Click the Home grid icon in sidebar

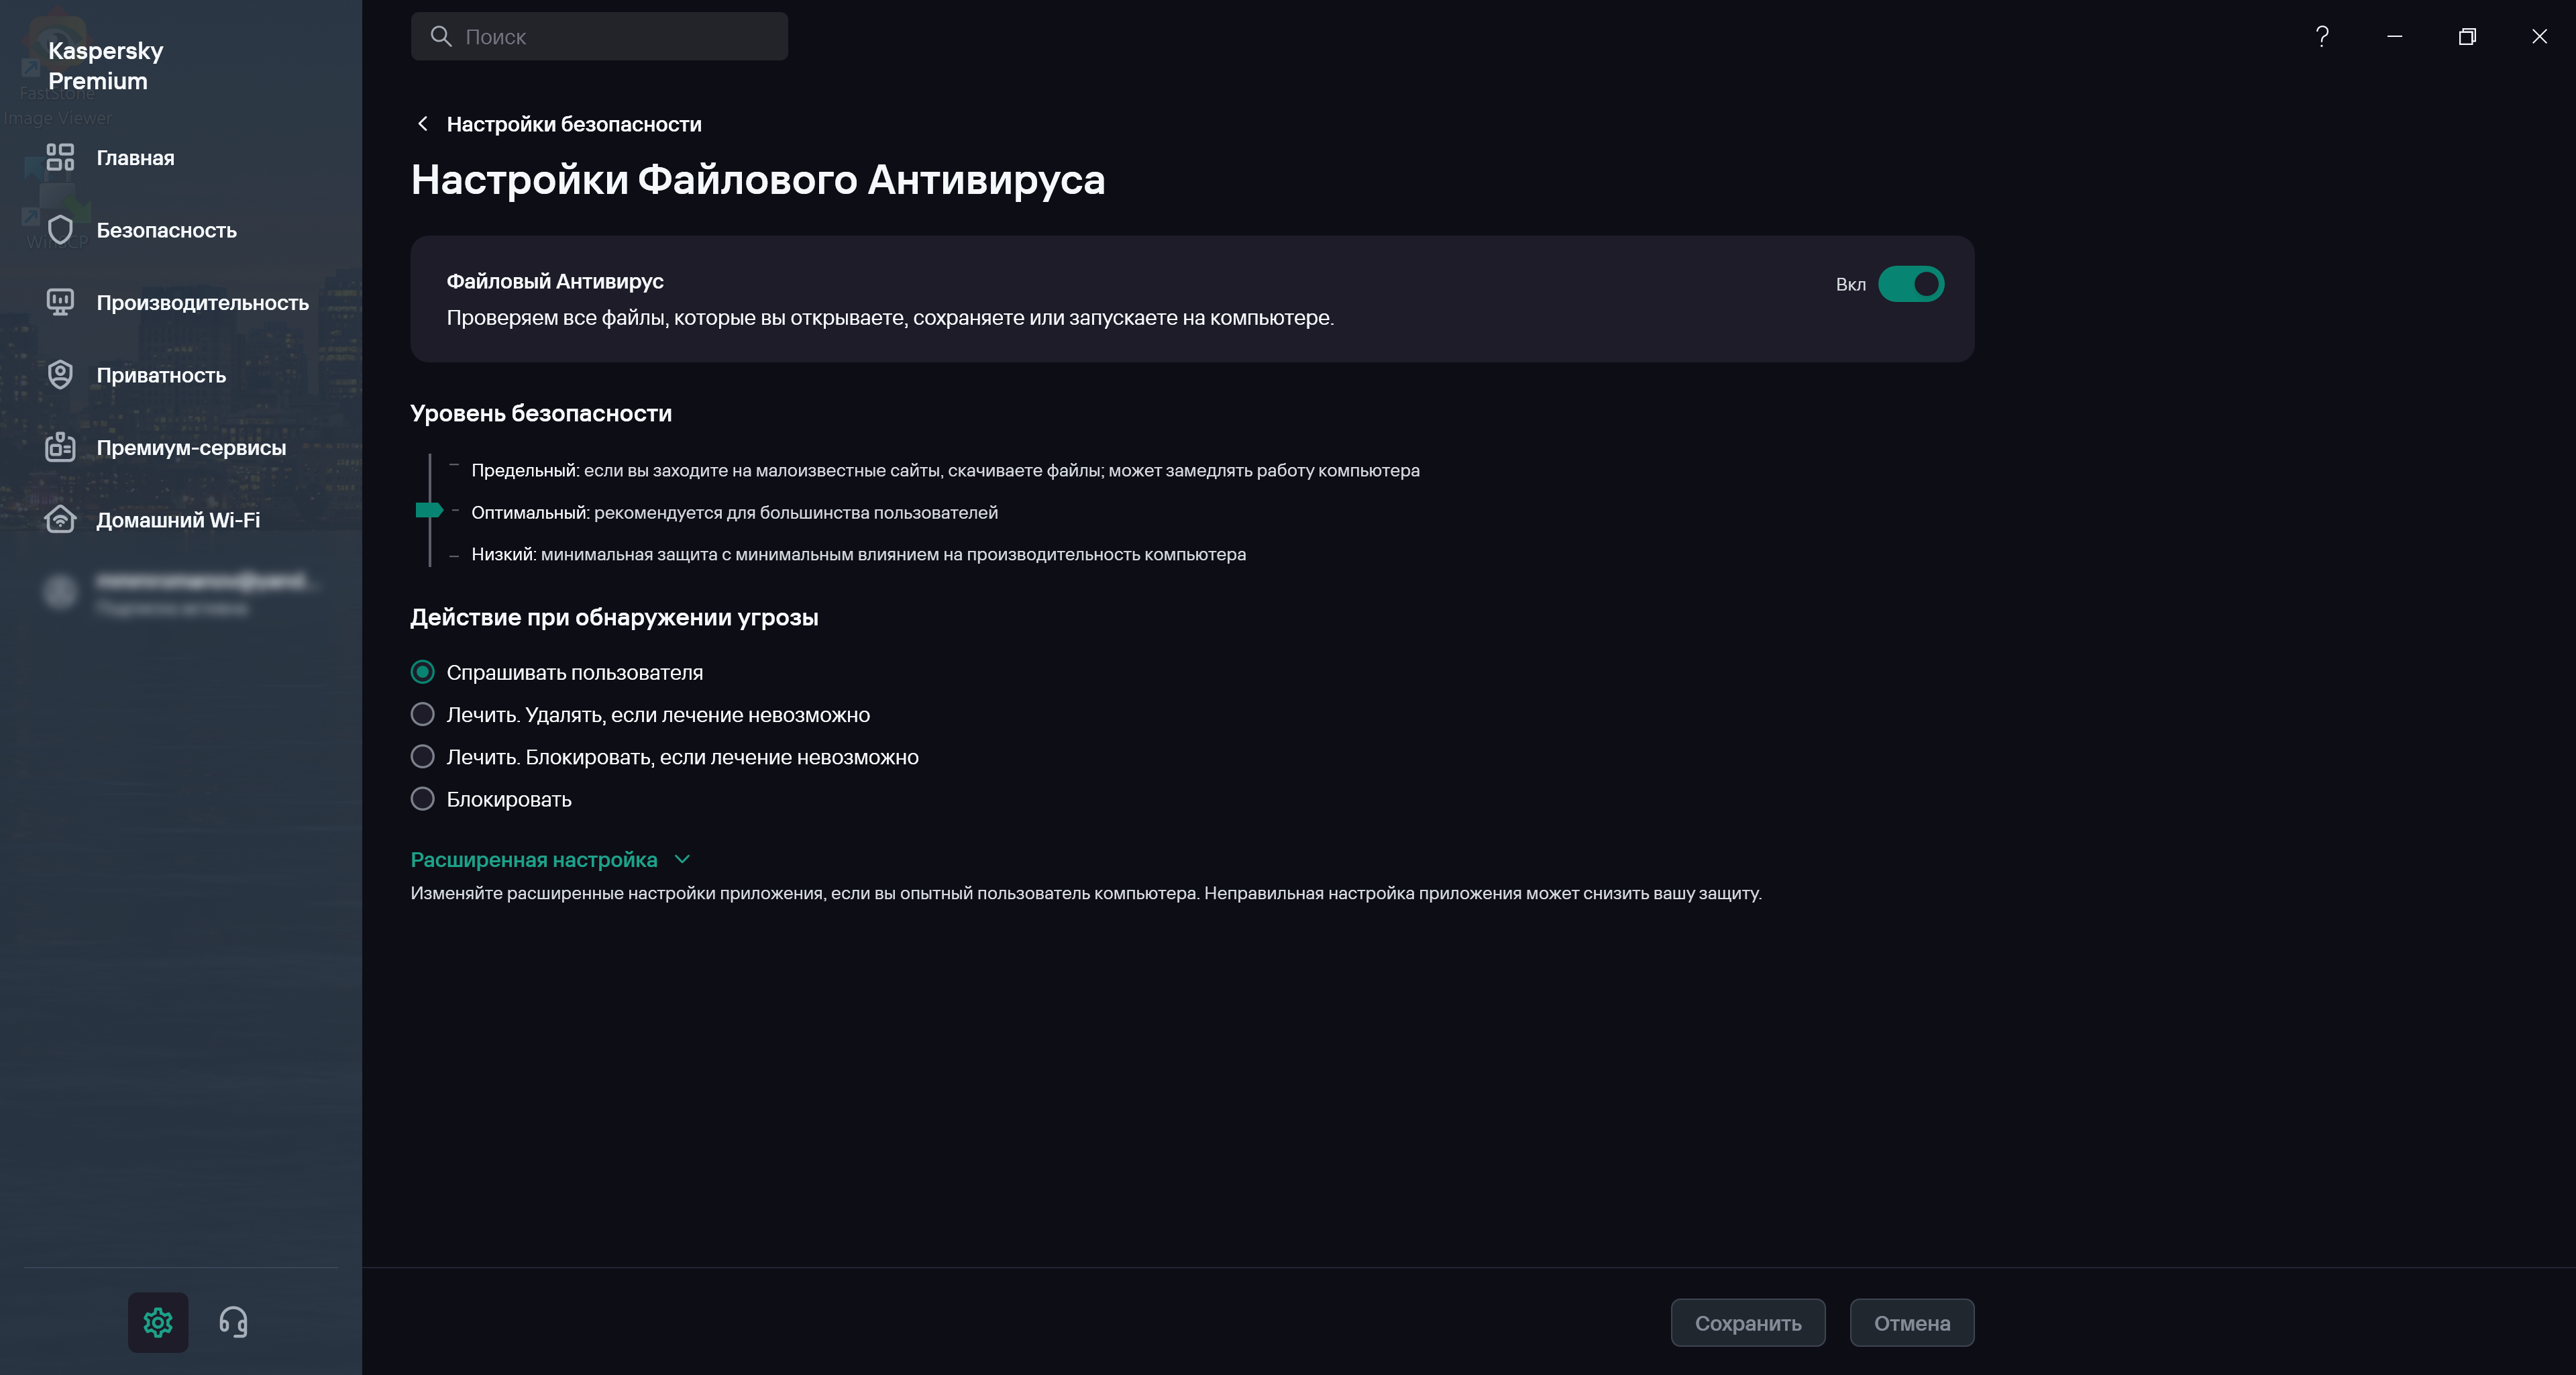click(x=60, y=158)
